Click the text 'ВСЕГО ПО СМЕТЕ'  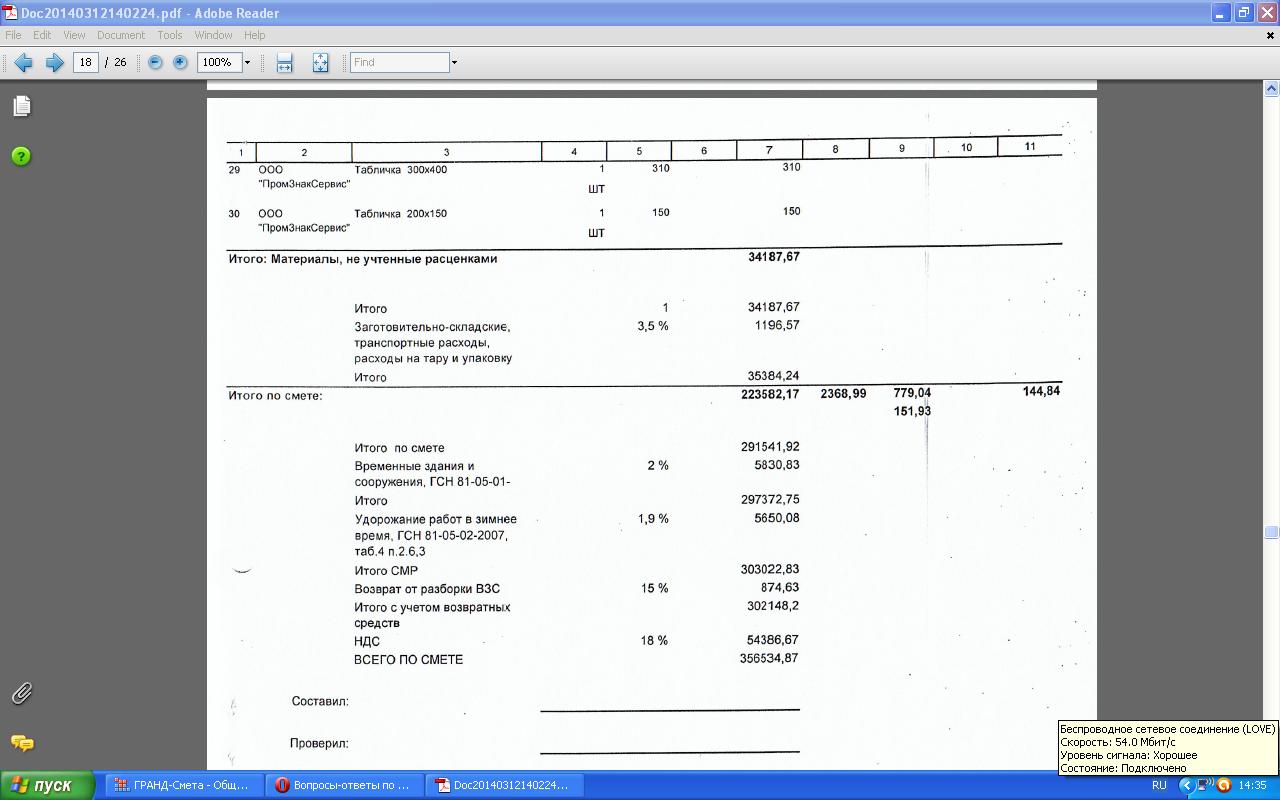tap(409, 660)
